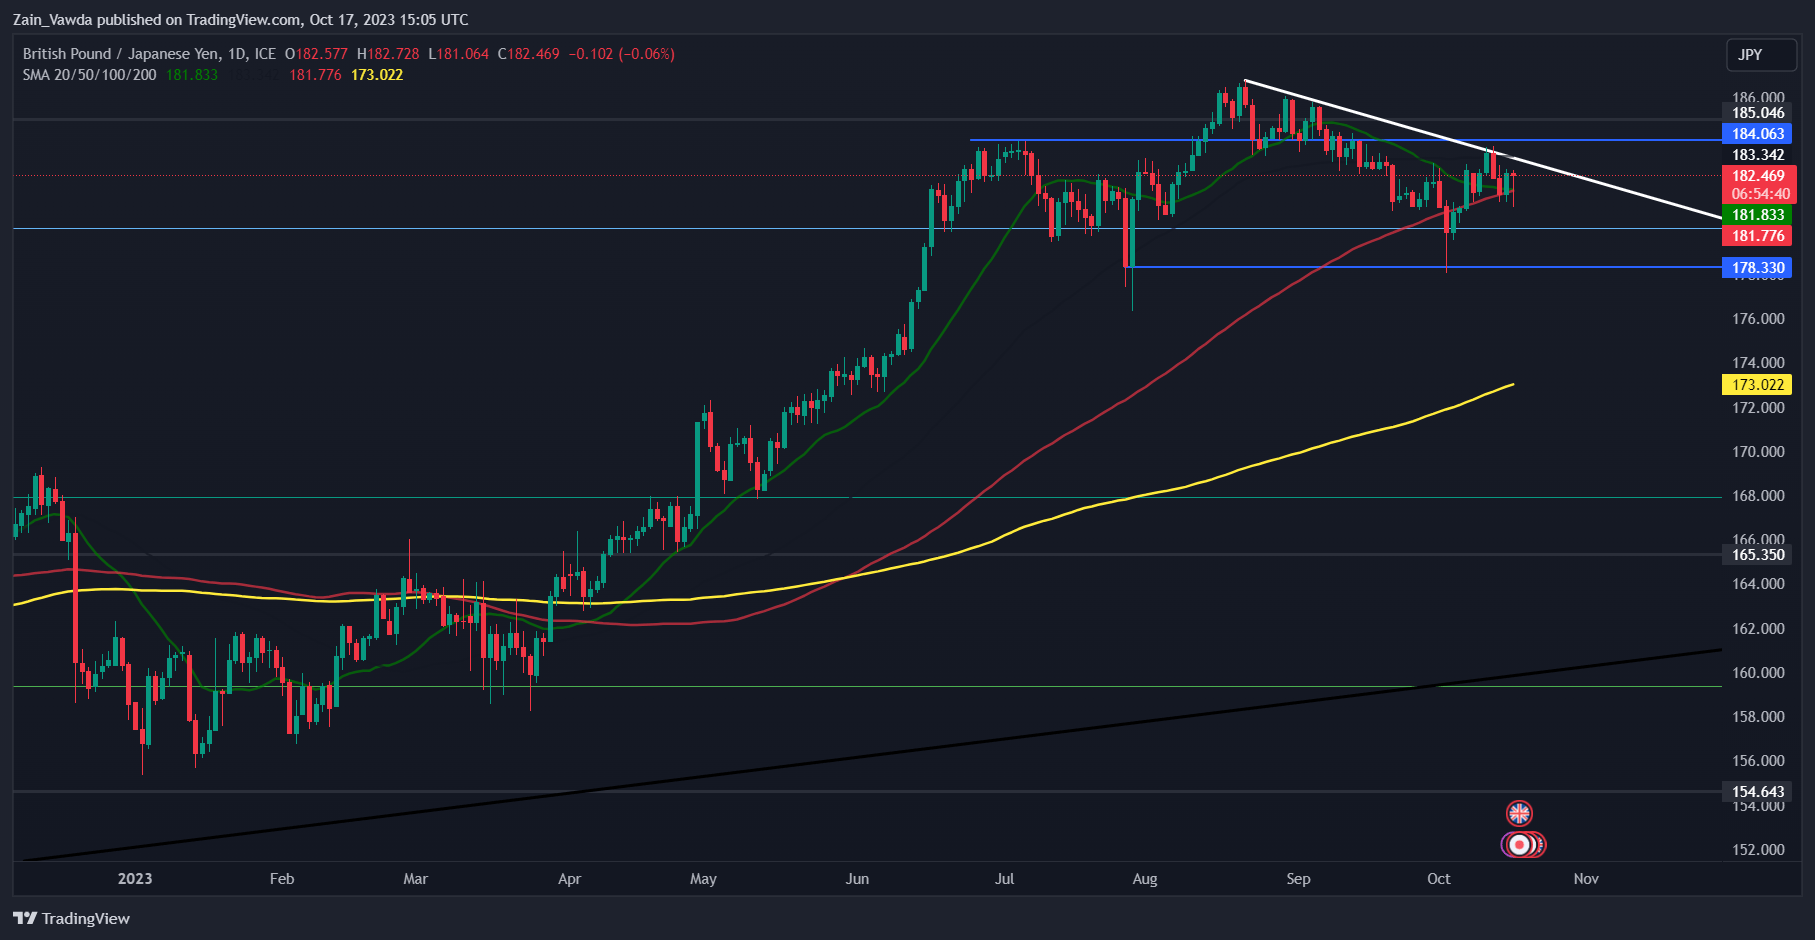Click the yellow 173.022 SMA price label

pos(1758,385)
